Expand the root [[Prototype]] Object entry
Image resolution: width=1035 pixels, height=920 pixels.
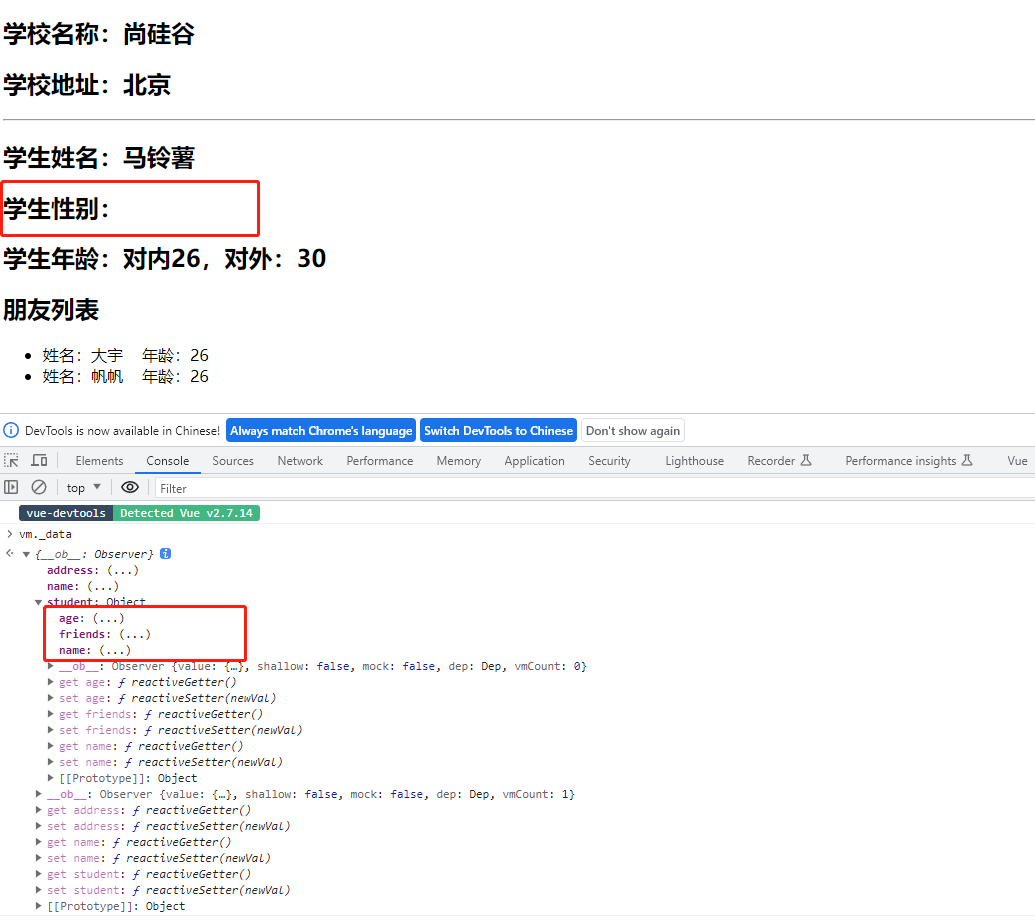pyautogui.click(x=38, y=906)
